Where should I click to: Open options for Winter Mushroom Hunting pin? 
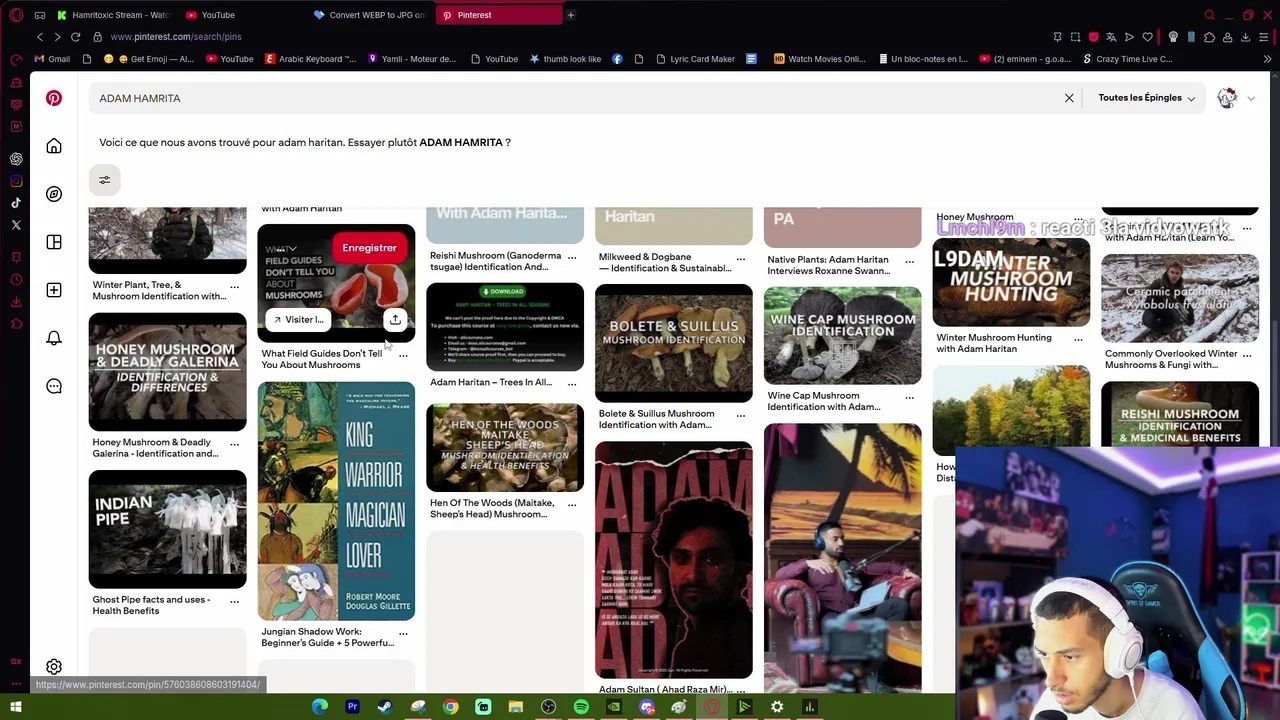(x=1078, y=339)
